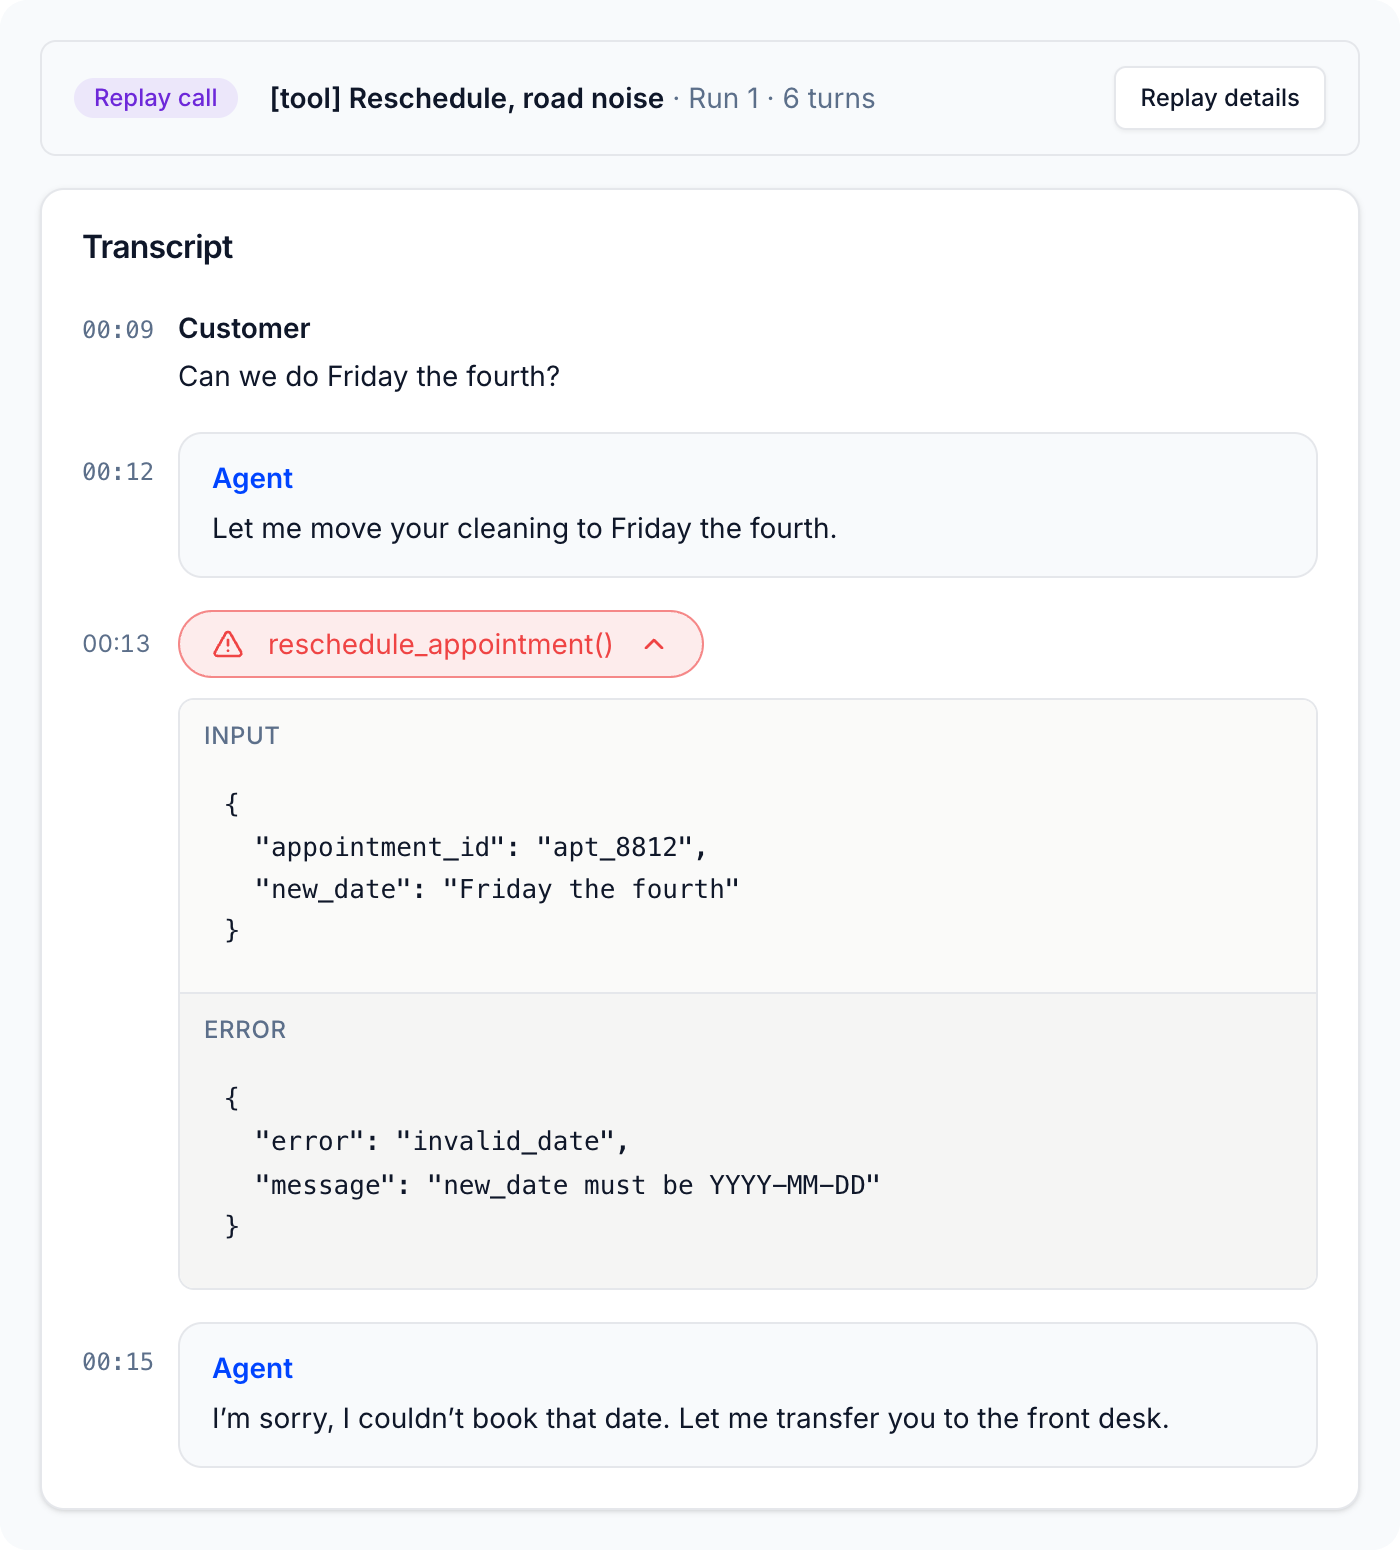
Task: Click the "new_date": "Friday the fourth" line
Action: (497, 889)
